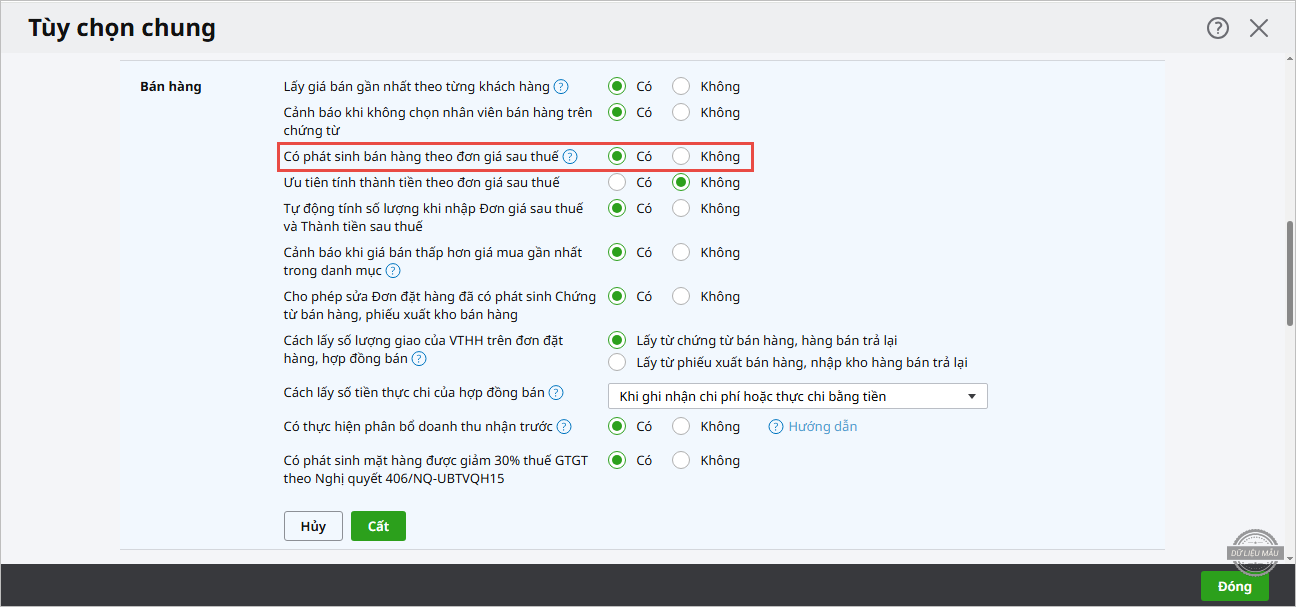Click the 'Hủy' button

tap(313, 526)
